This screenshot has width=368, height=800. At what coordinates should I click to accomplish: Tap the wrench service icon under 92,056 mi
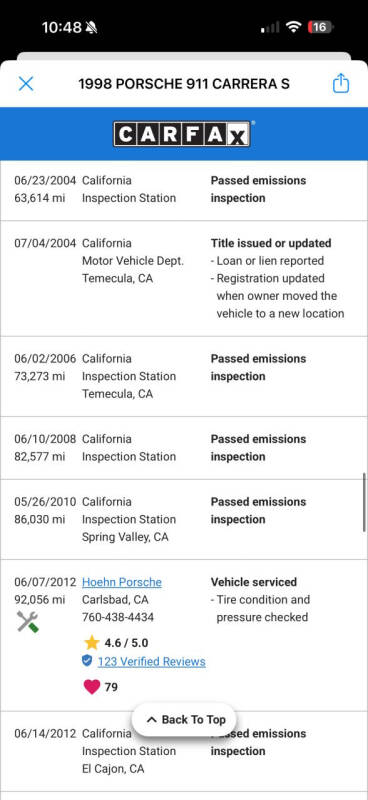(x=28, y=621)
